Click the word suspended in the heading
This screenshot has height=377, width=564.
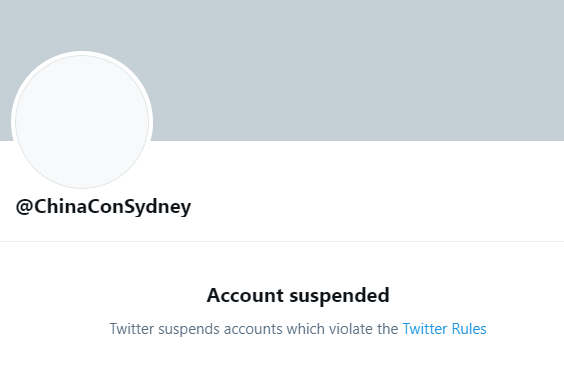click(339, 296)
